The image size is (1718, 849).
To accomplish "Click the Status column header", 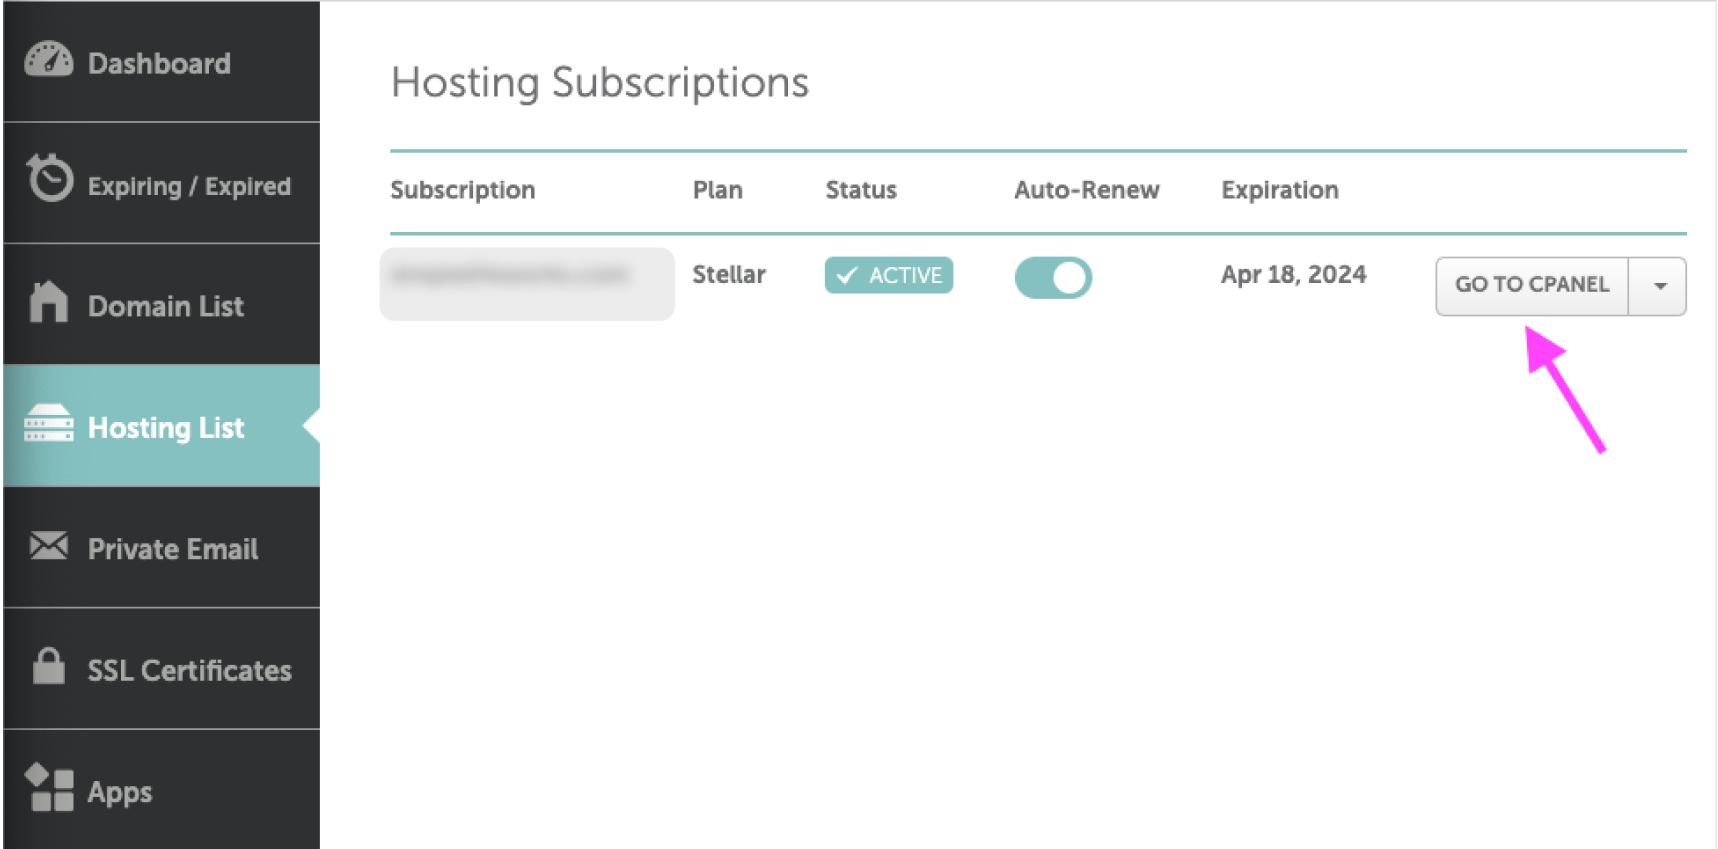I will pyautogui.click(x=860, y=190).
